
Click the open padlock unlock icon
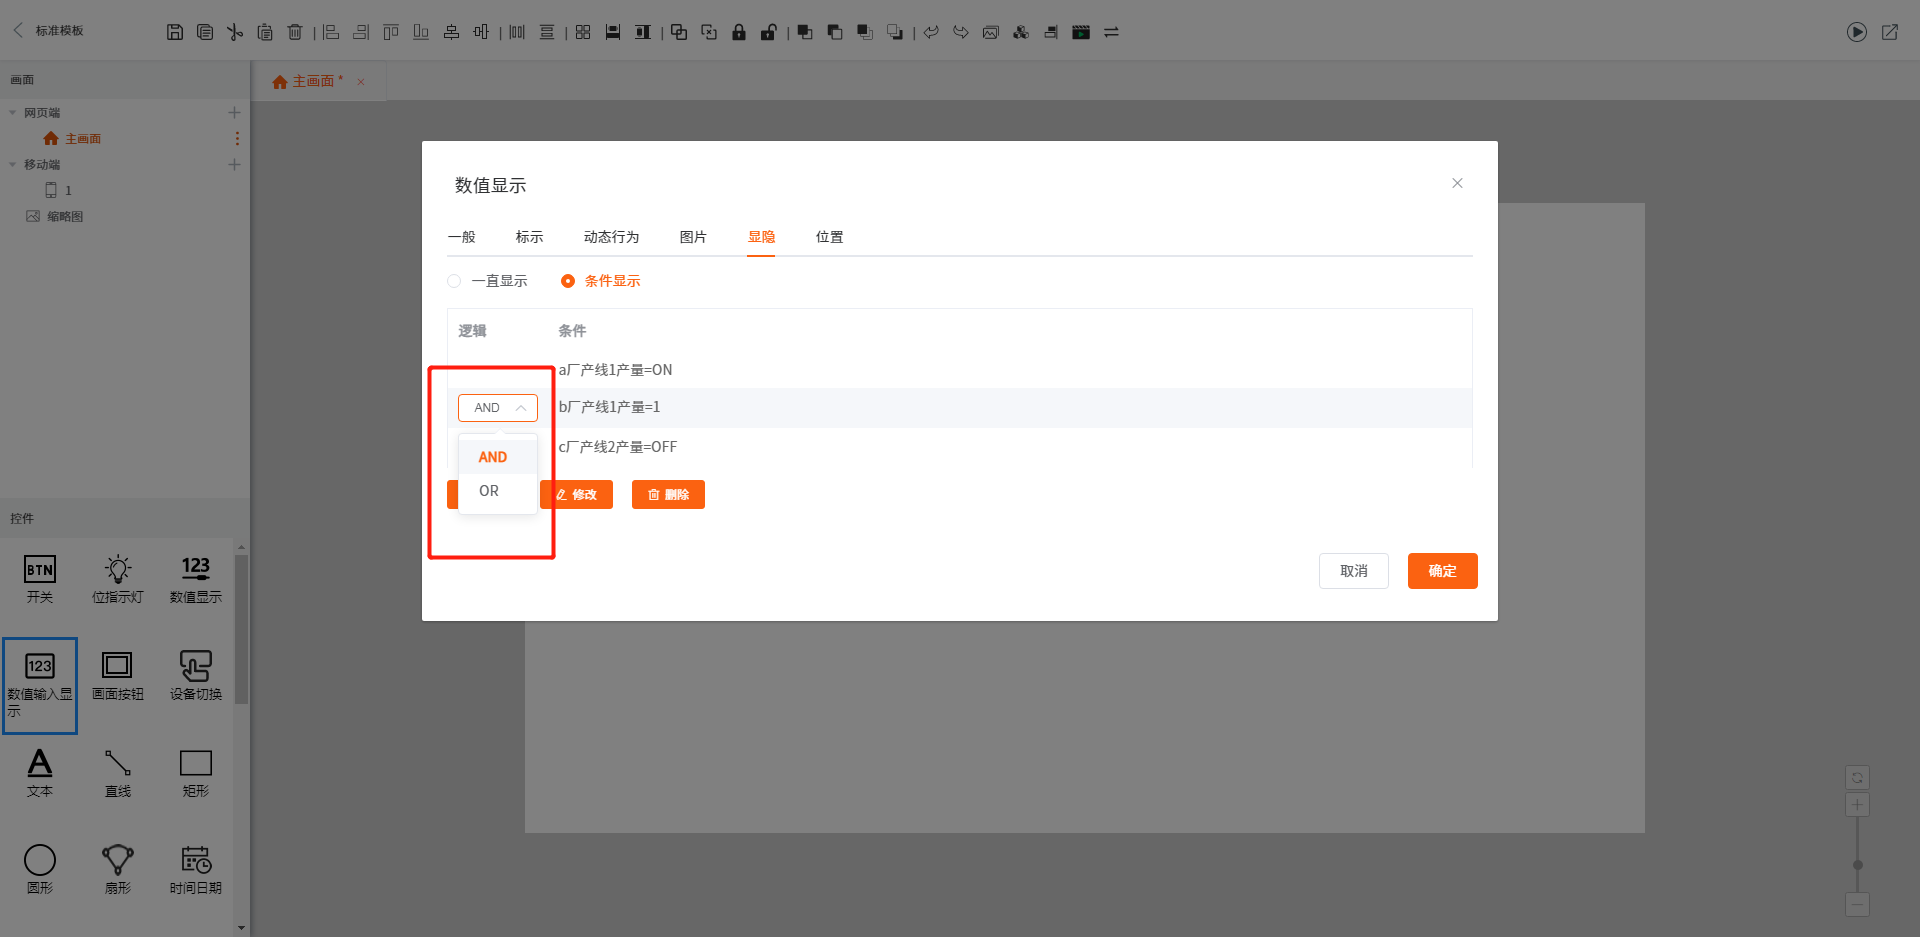pos(769,32)
